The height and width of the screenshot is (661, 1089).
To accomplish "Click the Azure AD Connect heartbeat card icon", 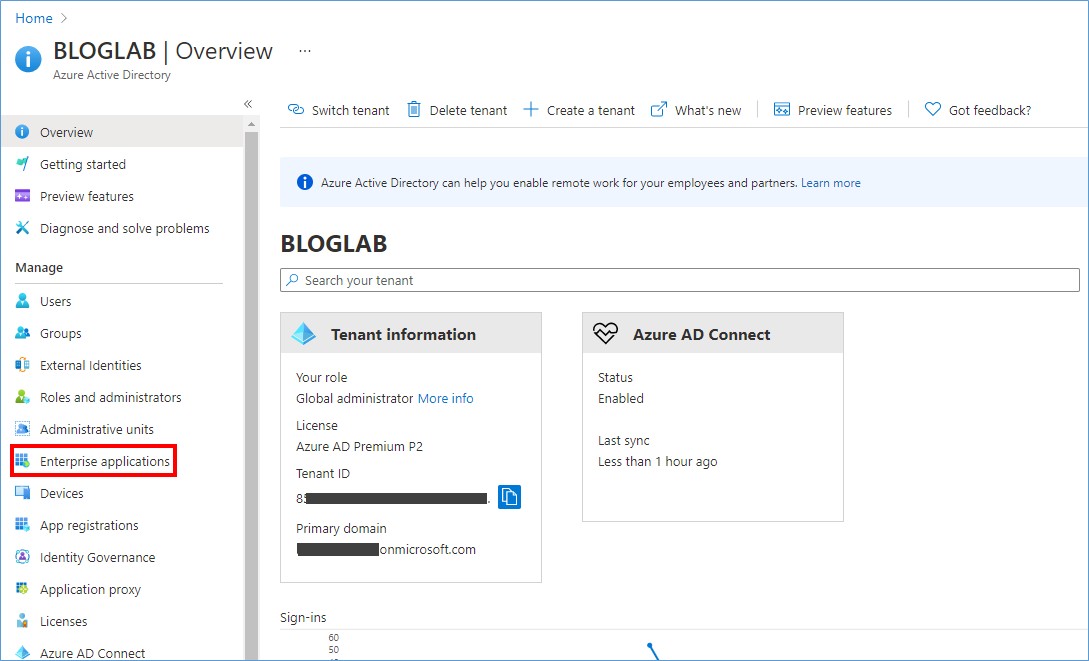I will coord(605,333).
